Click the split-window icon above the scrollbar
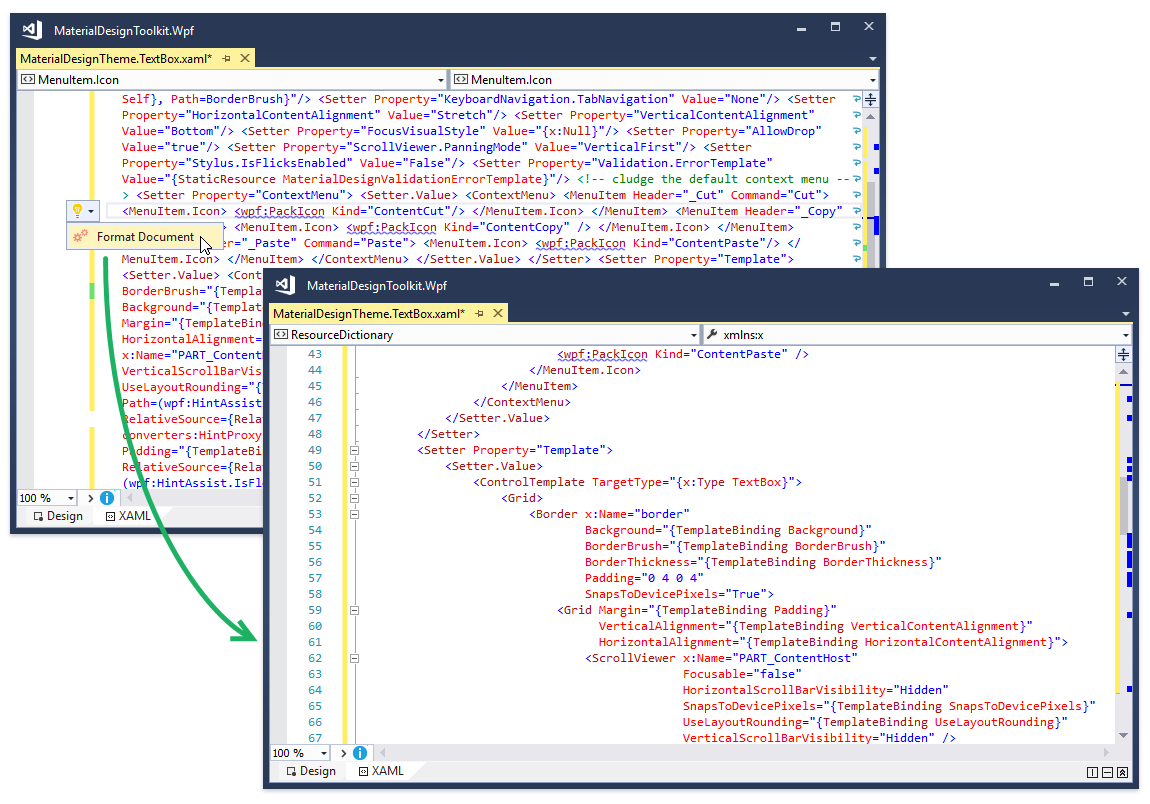Viewport: 1150px width, 804px height. click(1122, 354)
